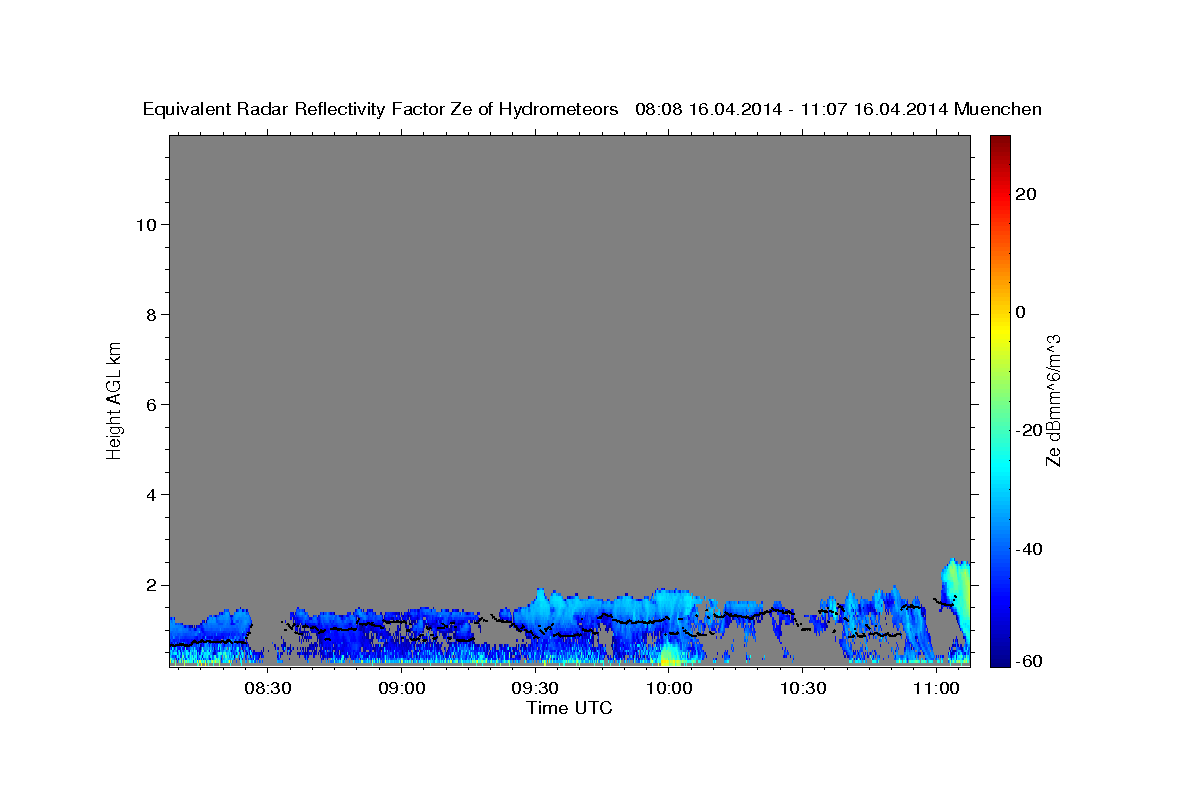Click the '08:30' time tick label
Image resolution: width=1200 pixels, height=800 pixels.
[x=268, y=688]
